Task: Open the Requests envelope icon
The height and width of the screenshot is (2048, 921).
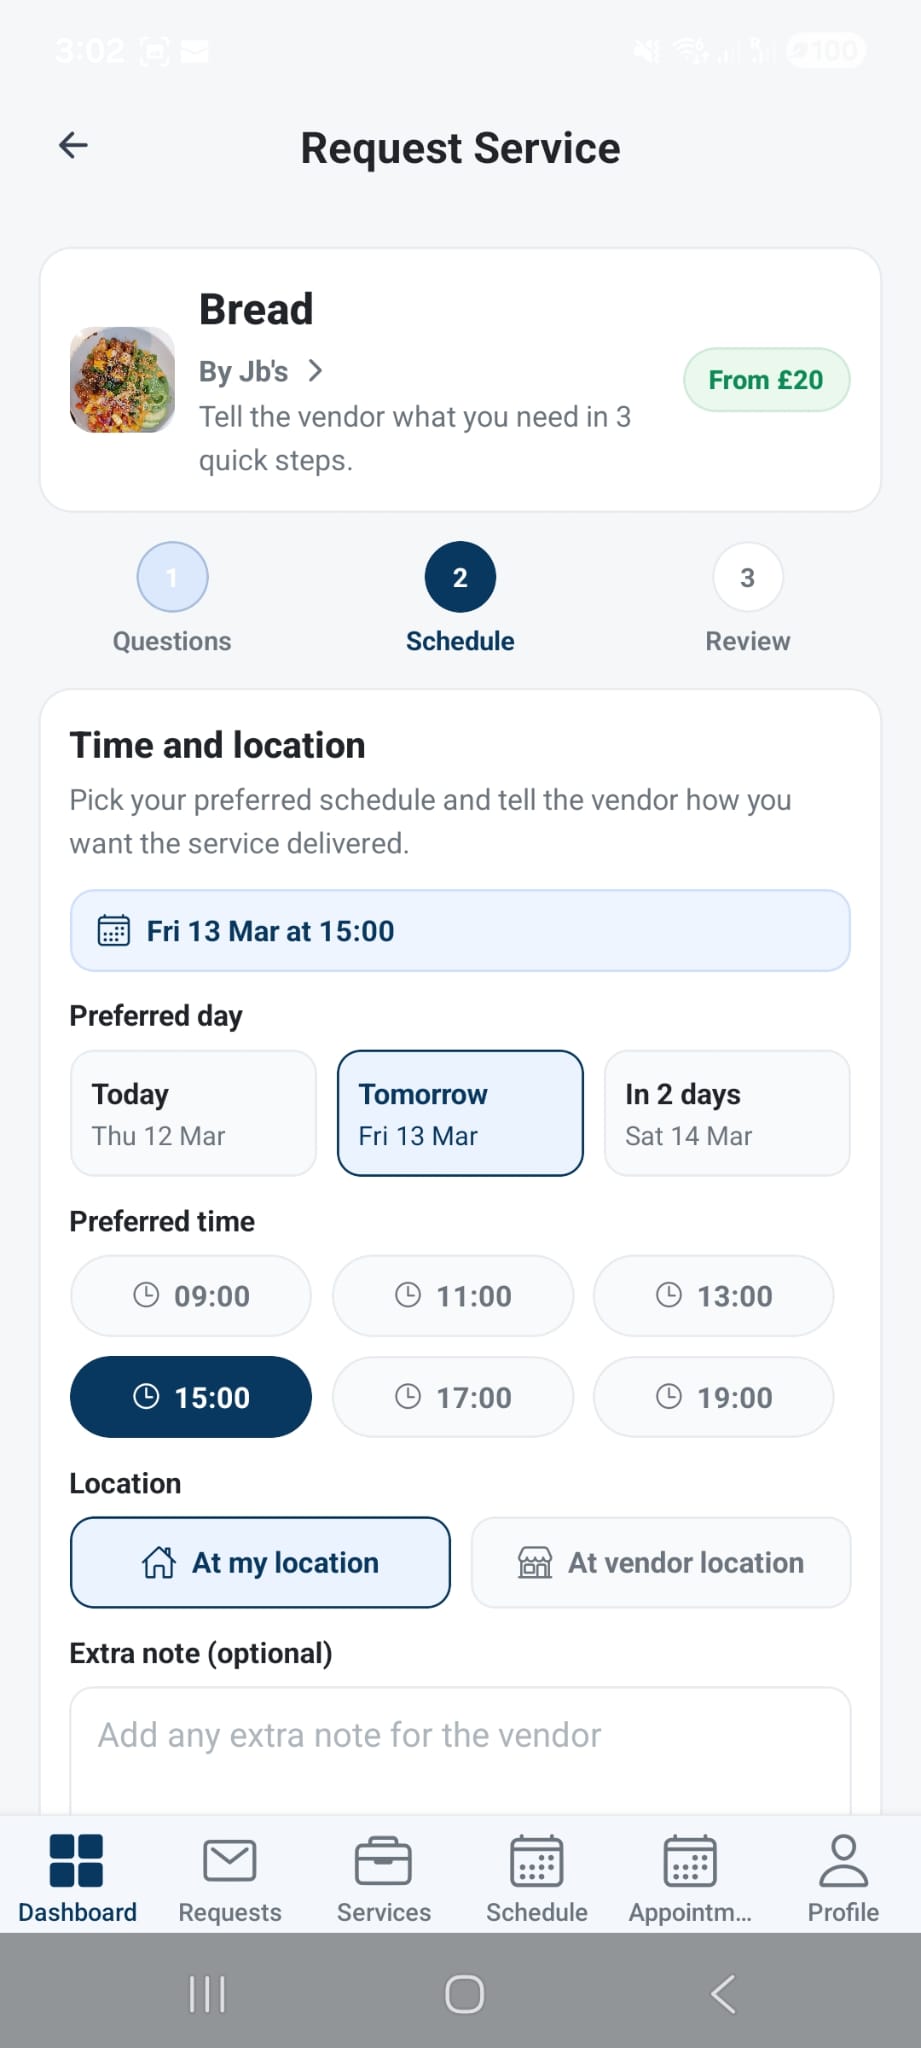Action: [230, 1860]
